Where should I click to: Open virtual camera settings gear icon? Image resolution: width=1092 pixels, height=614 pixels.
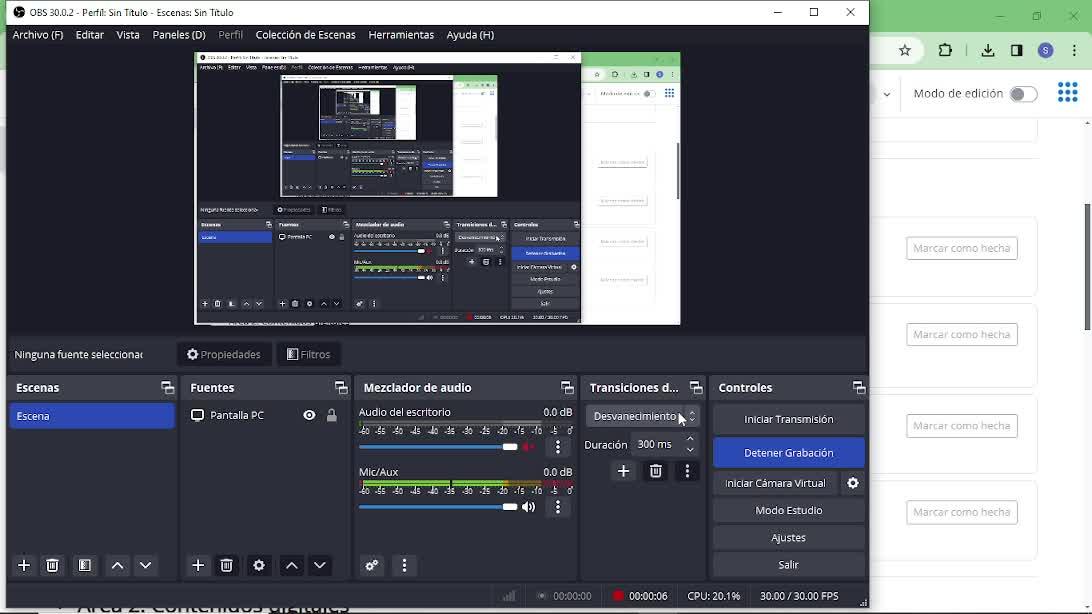pyautogui.click(x=853, y=483)
